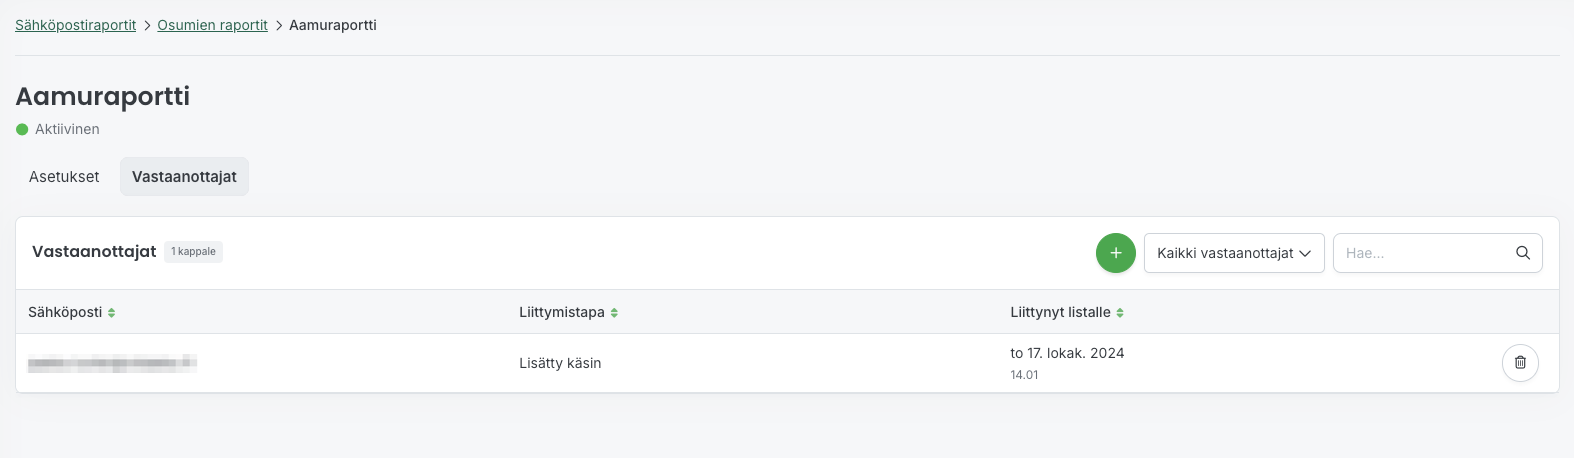
Task: Sort by Sähköposti column arrows
Action: click(112, 313)
